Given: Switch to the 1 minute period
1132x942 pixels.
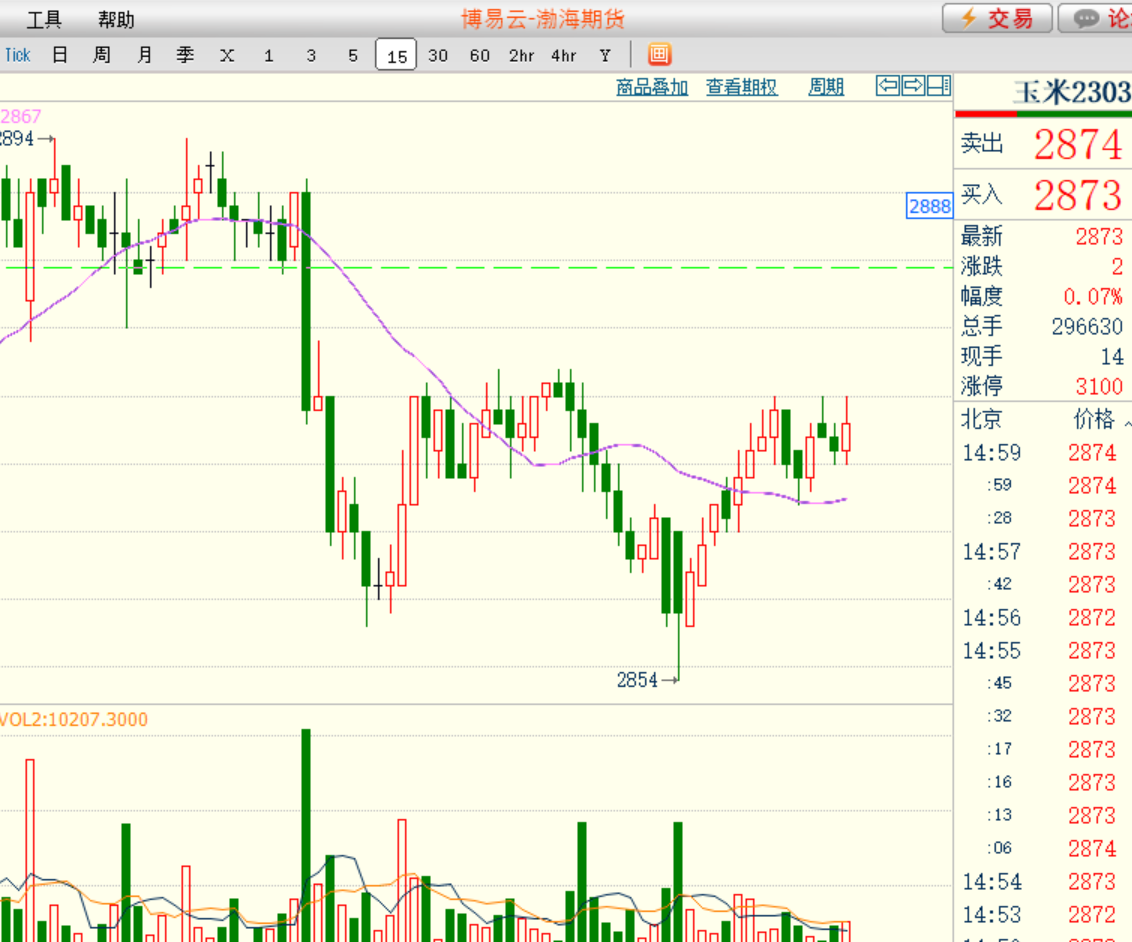Looking at the screenshot, I should pyautogui.click(x=269, y=56).
